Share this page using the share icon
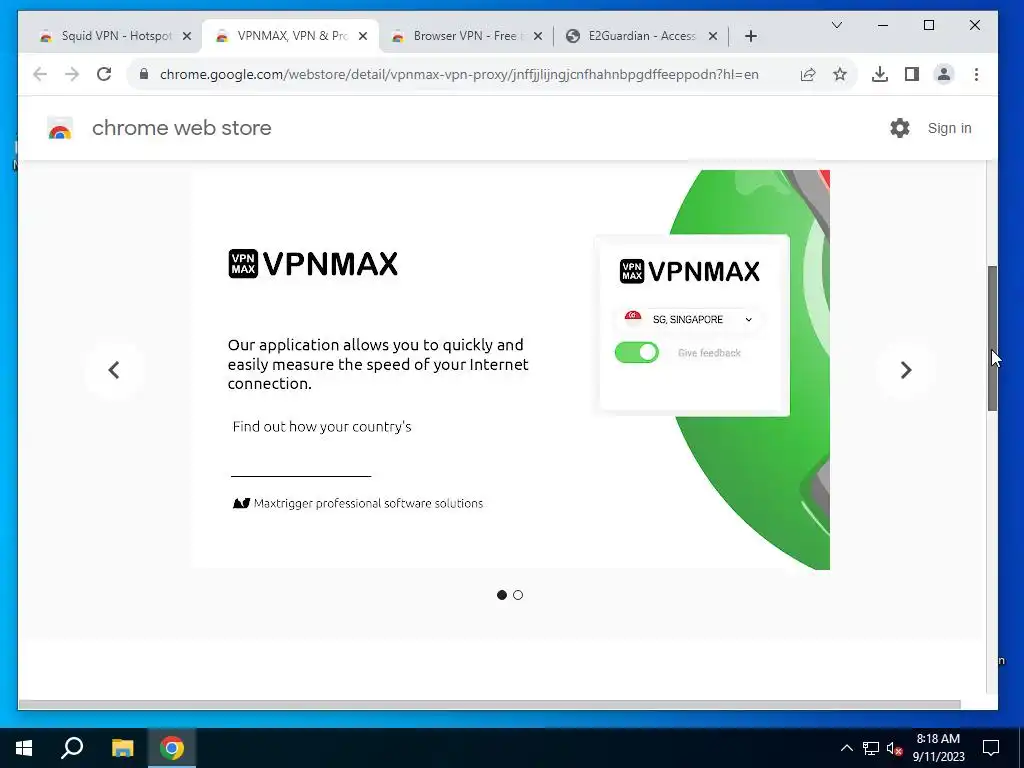Screen dimensions: 1024x768 click(x=808, y=74)
